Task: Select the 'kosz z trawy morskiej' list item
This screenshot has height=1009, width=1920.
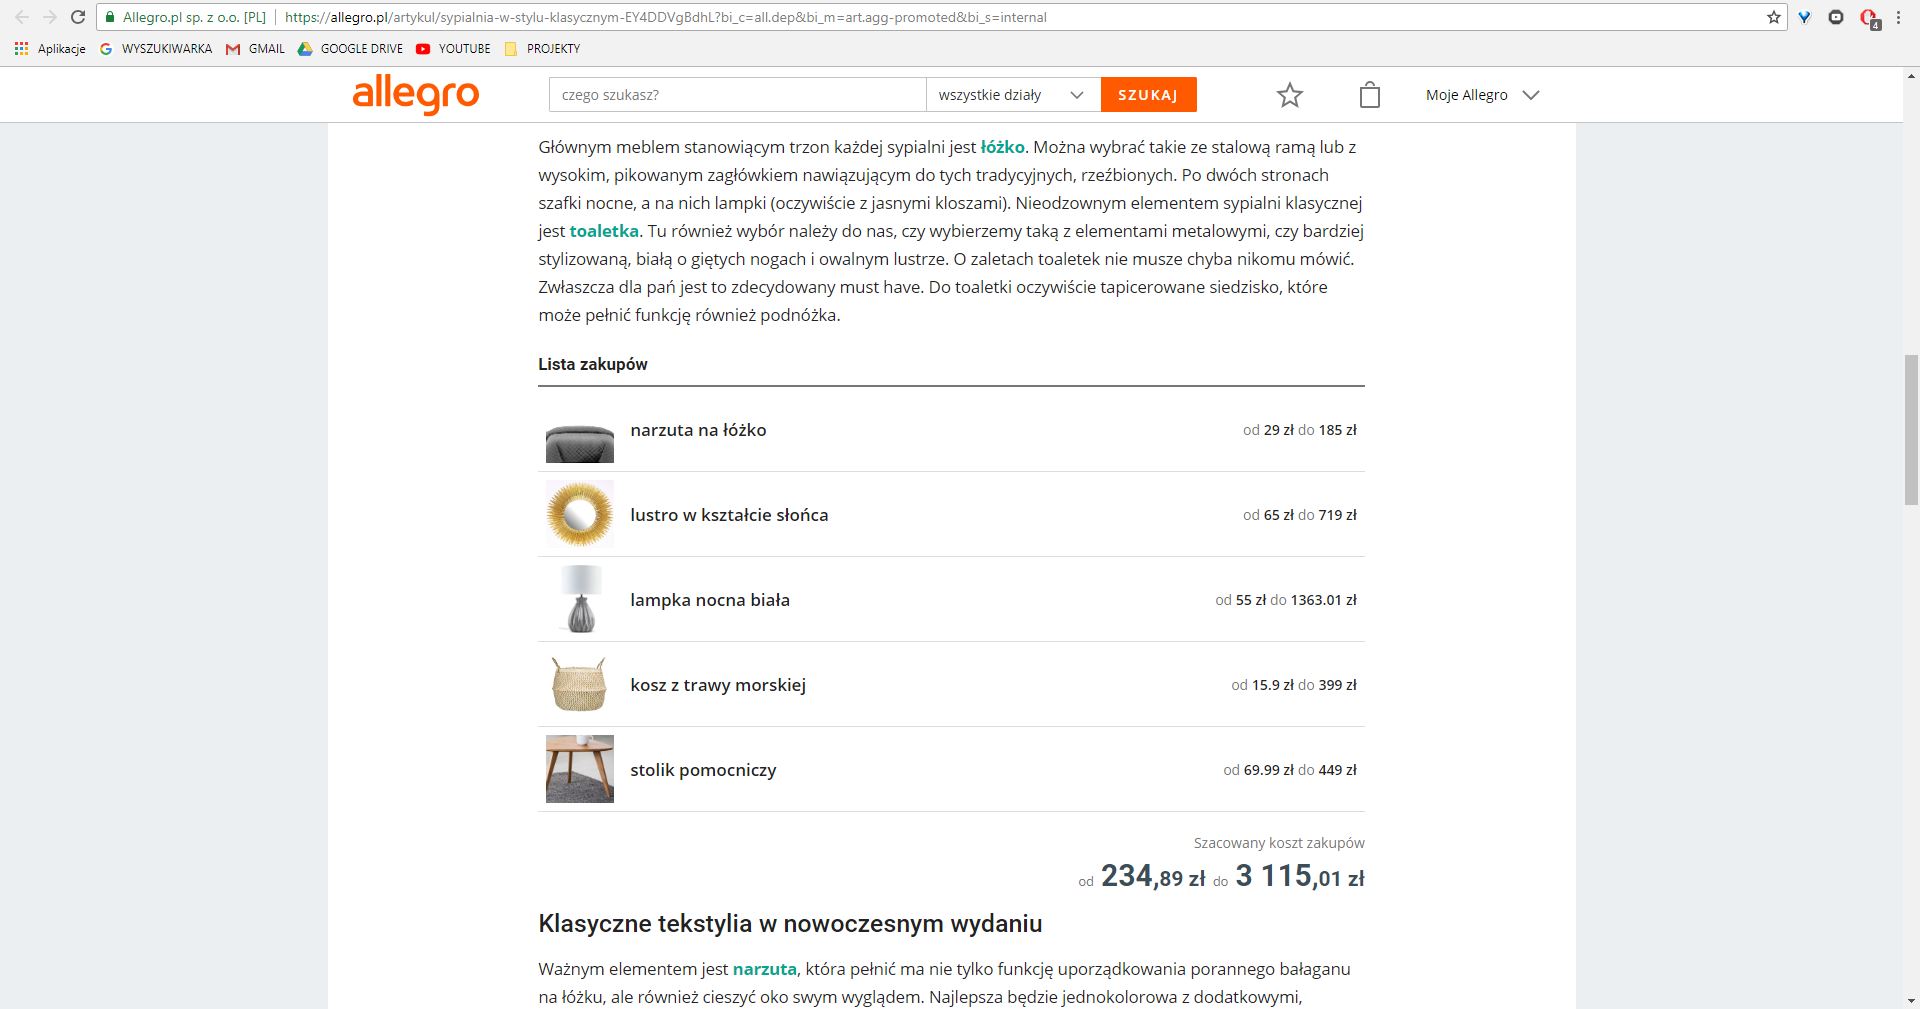Action: point(717,685)
